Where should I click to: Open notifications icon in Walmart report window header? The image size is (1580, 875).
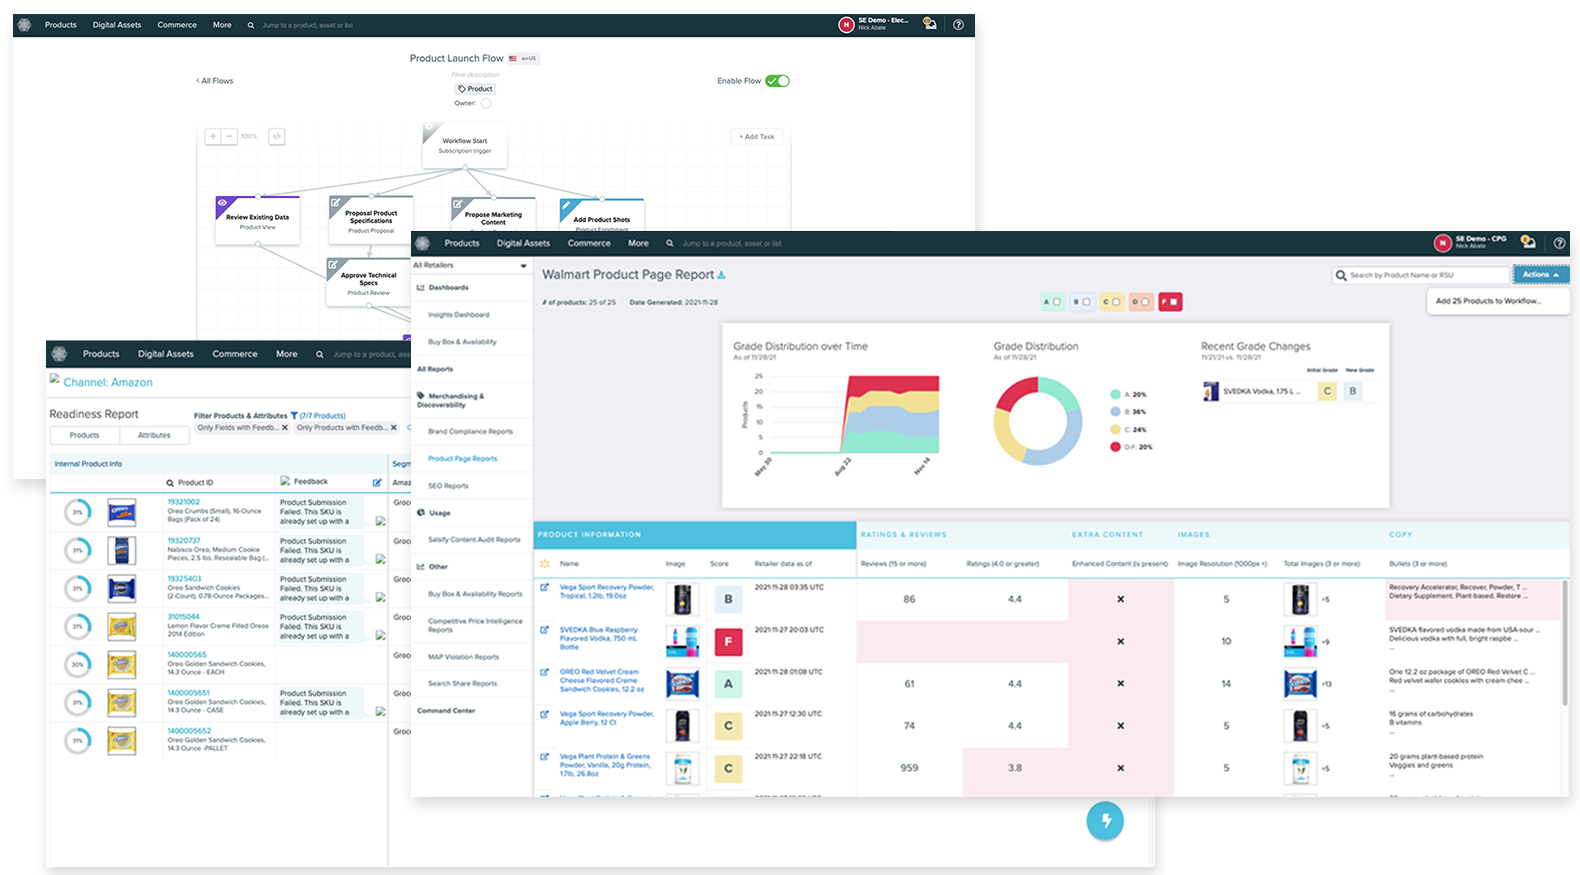1528,242
